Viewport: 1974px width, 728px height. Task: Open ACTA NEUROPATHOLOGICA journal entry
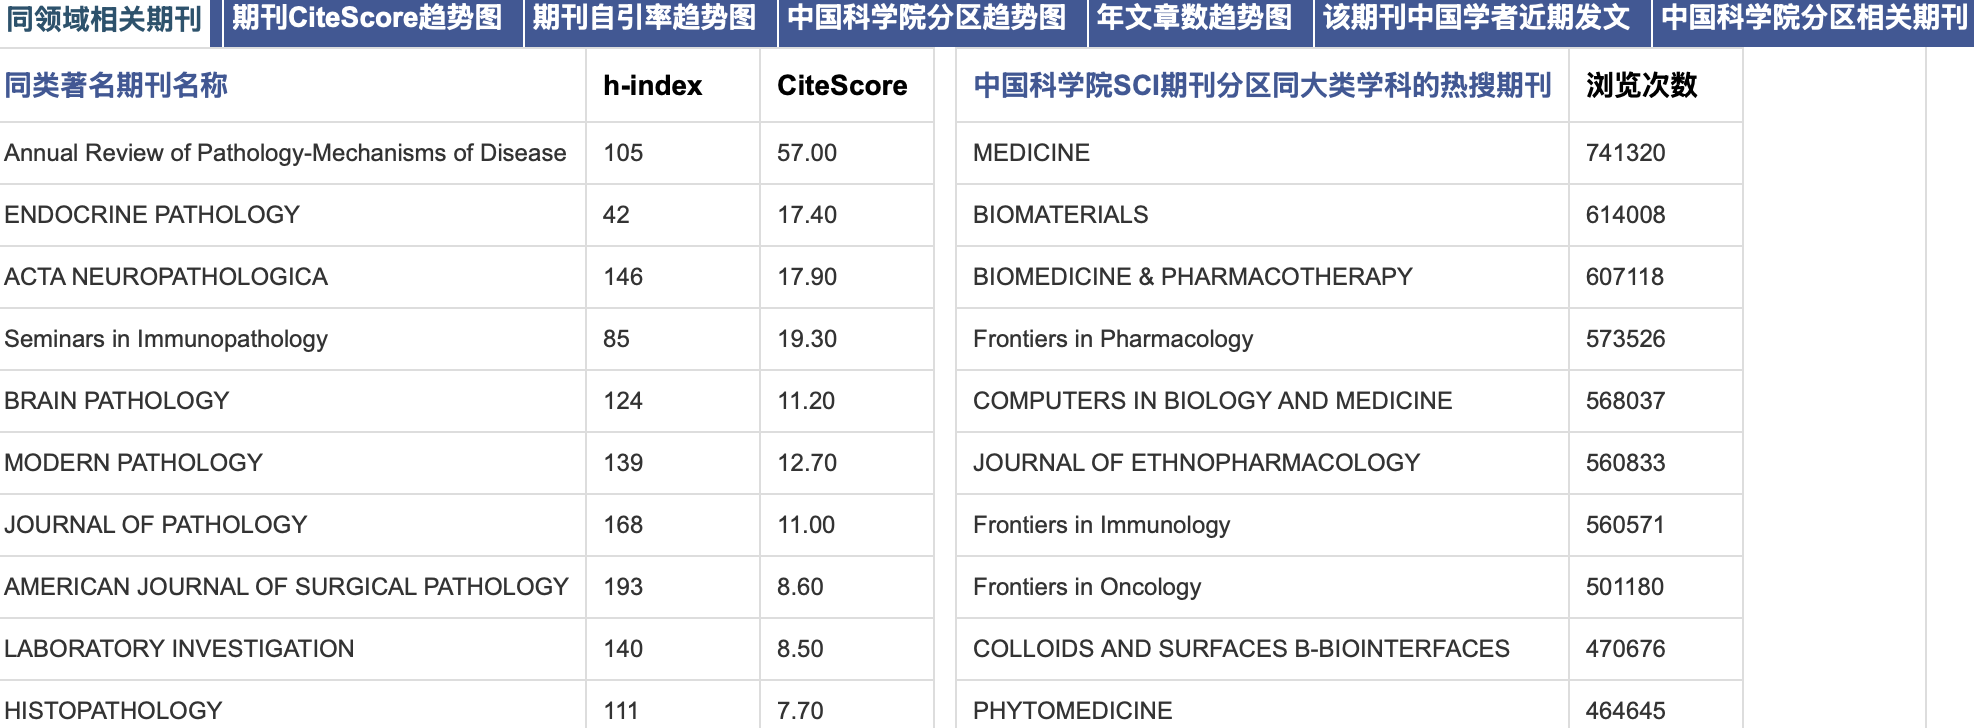coord(166,277)
